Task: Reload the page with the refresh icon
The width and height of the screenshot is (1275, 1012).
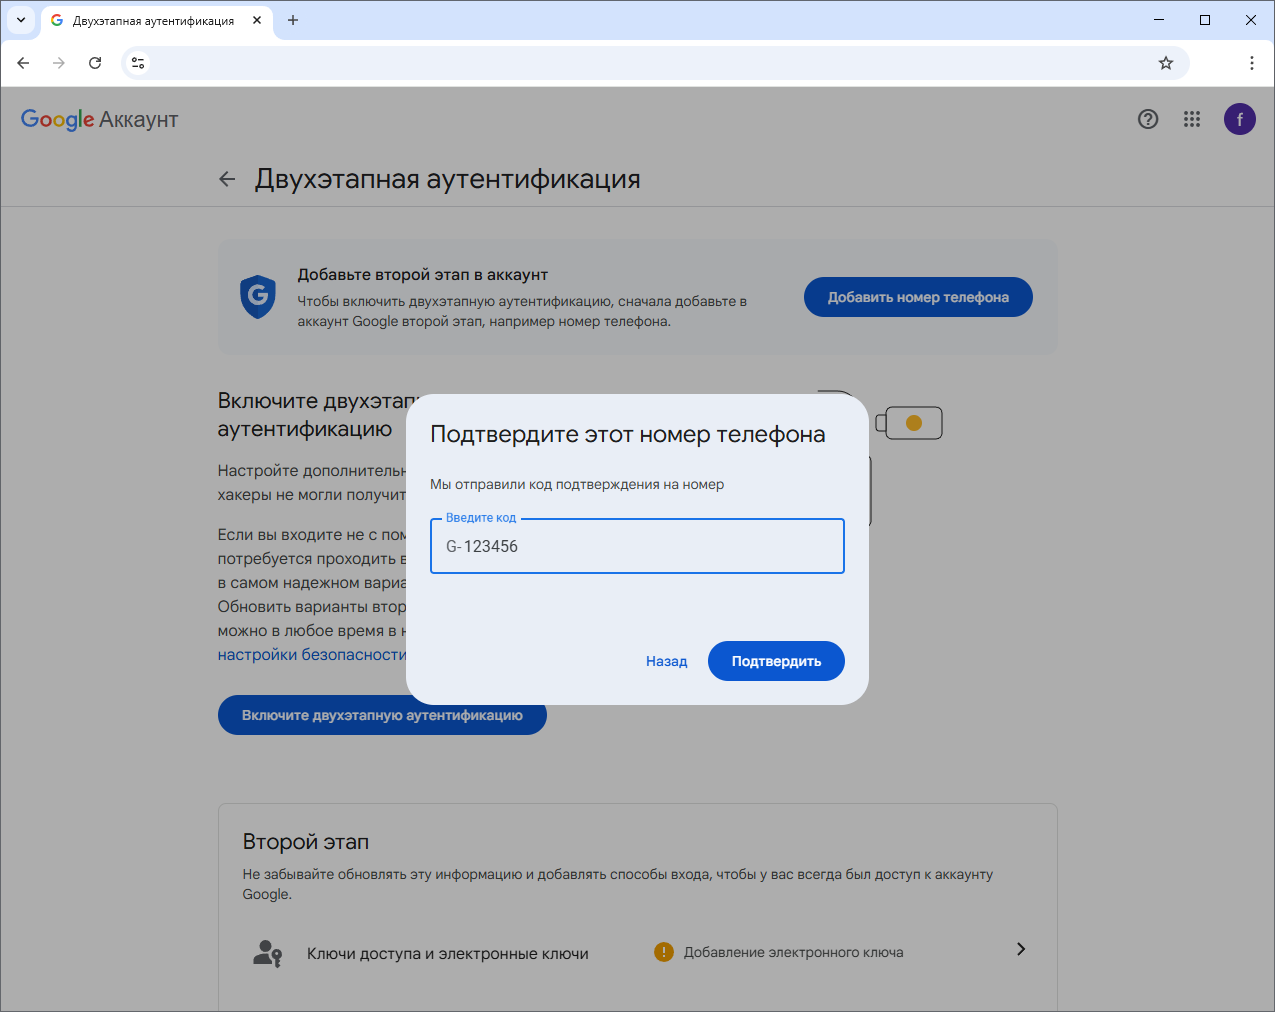Action: tap(95, 62)
